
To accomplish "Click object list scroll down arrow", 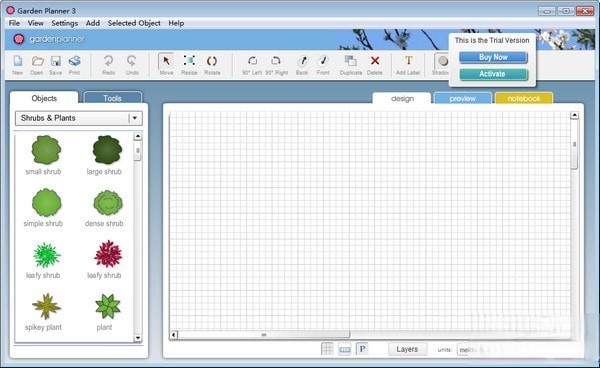I will click(138, 338).
